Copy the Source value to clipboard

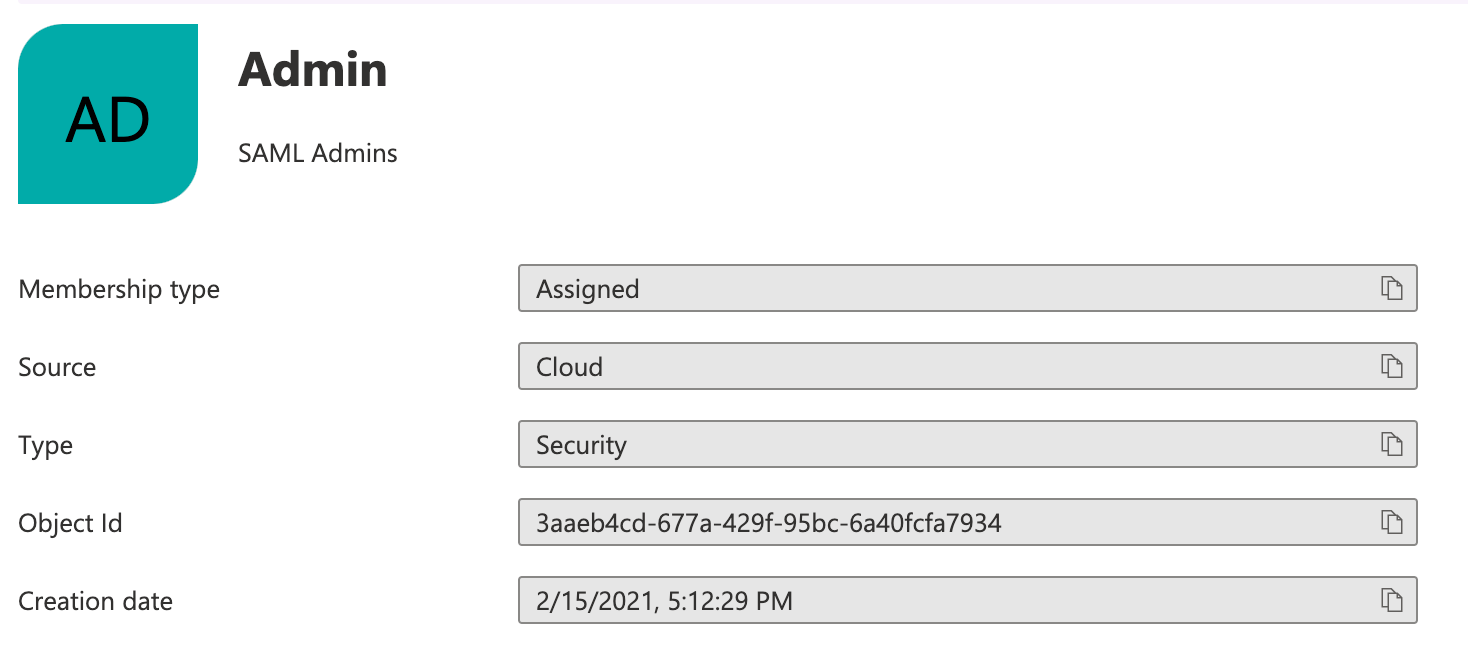click(x=1392, y=366)
